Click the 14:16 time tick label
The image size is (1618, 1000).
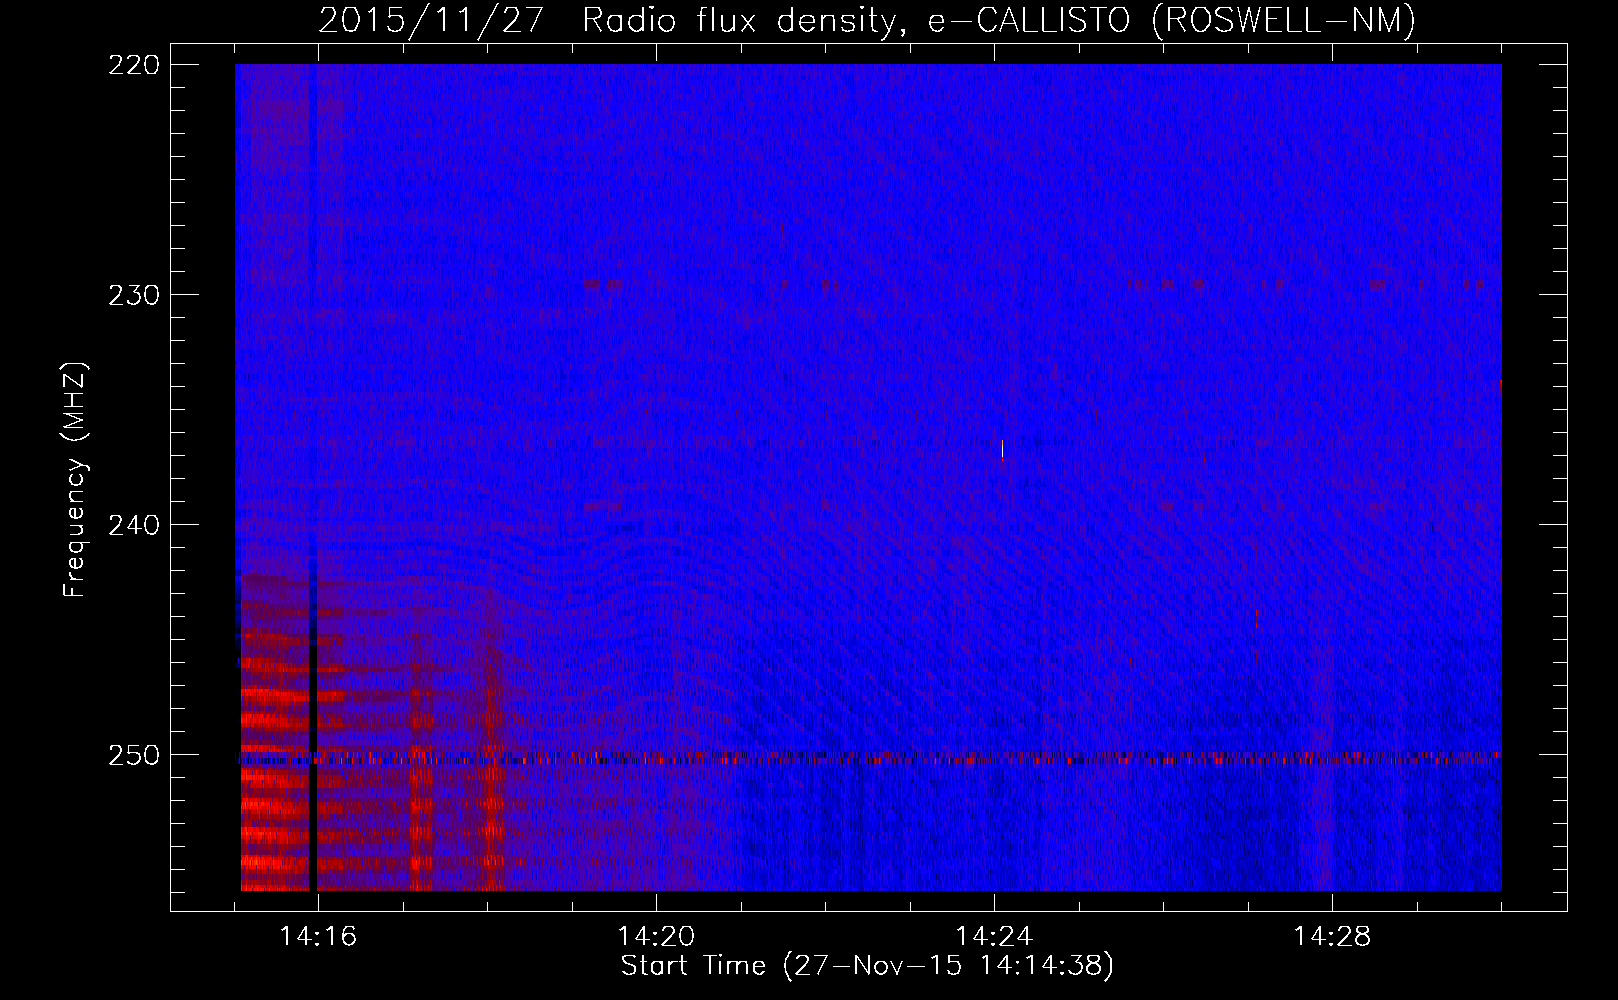pos(318,937)
